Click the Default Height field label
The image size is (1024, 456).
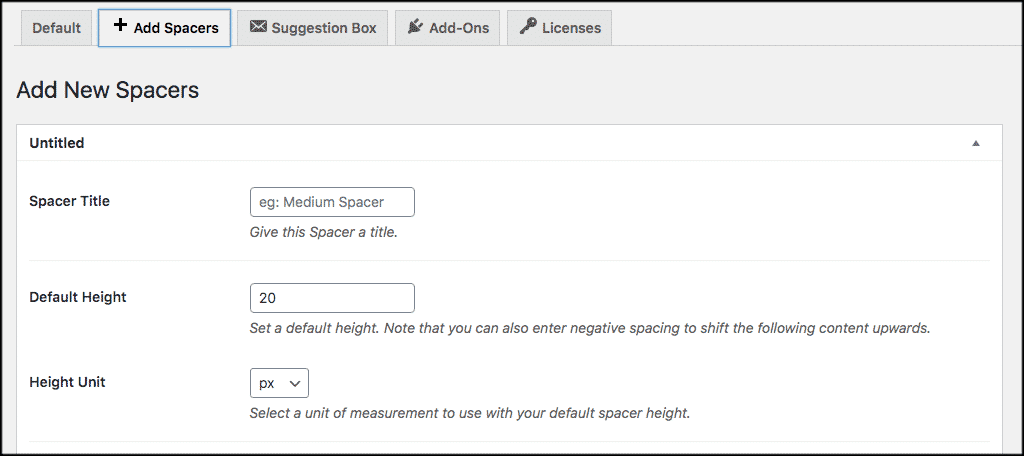78,297
